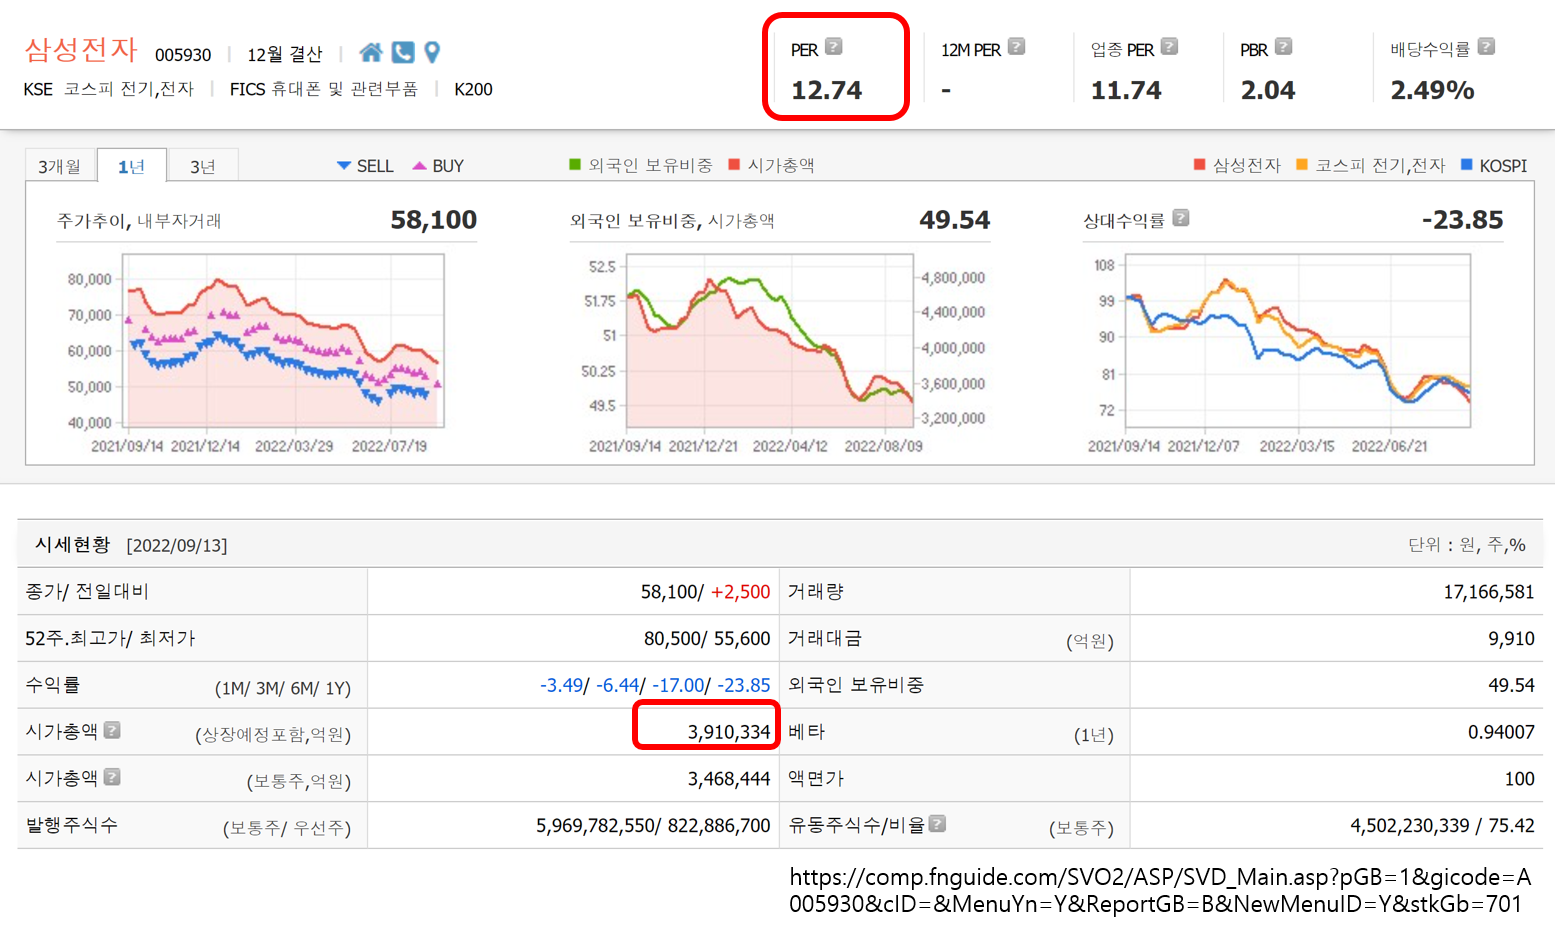Select the 3개월 period tab

[60, 166]
